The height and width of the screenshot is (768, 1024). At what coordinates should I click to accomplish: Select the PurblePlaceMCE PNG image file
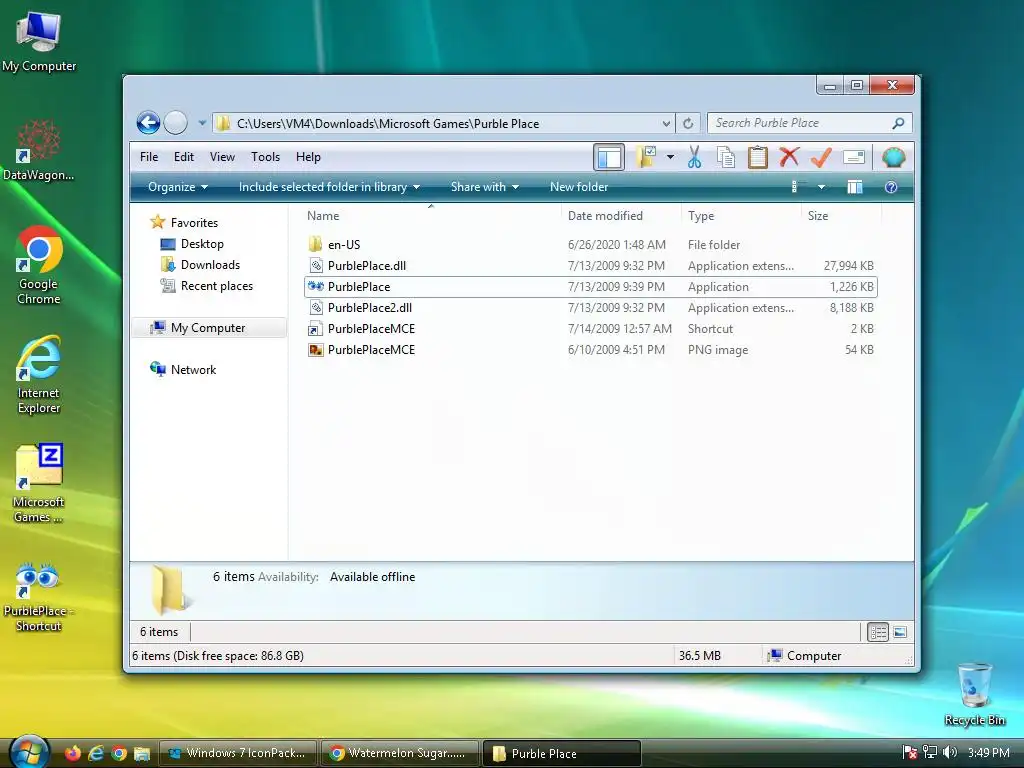590,349
